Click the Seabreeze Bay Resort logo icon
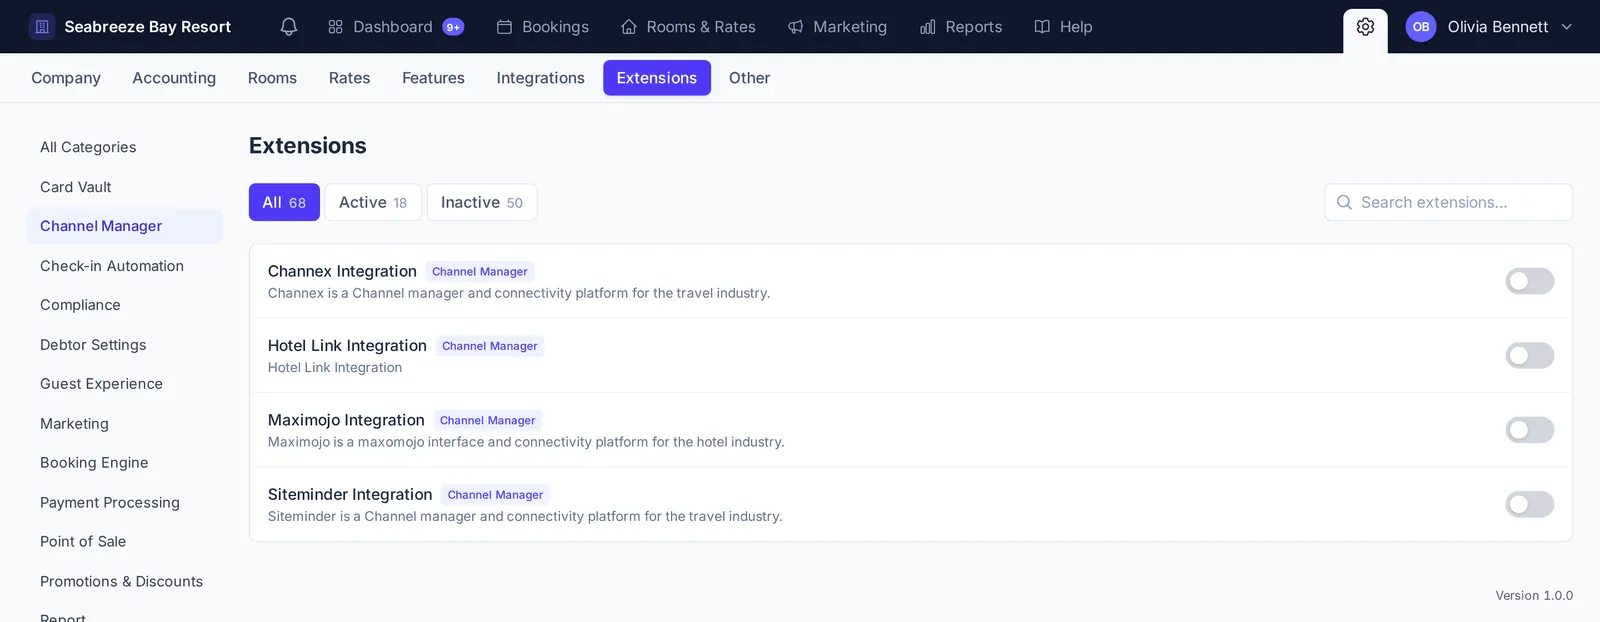The height and width of the screenshot is (622, 1600). [42, 27]
